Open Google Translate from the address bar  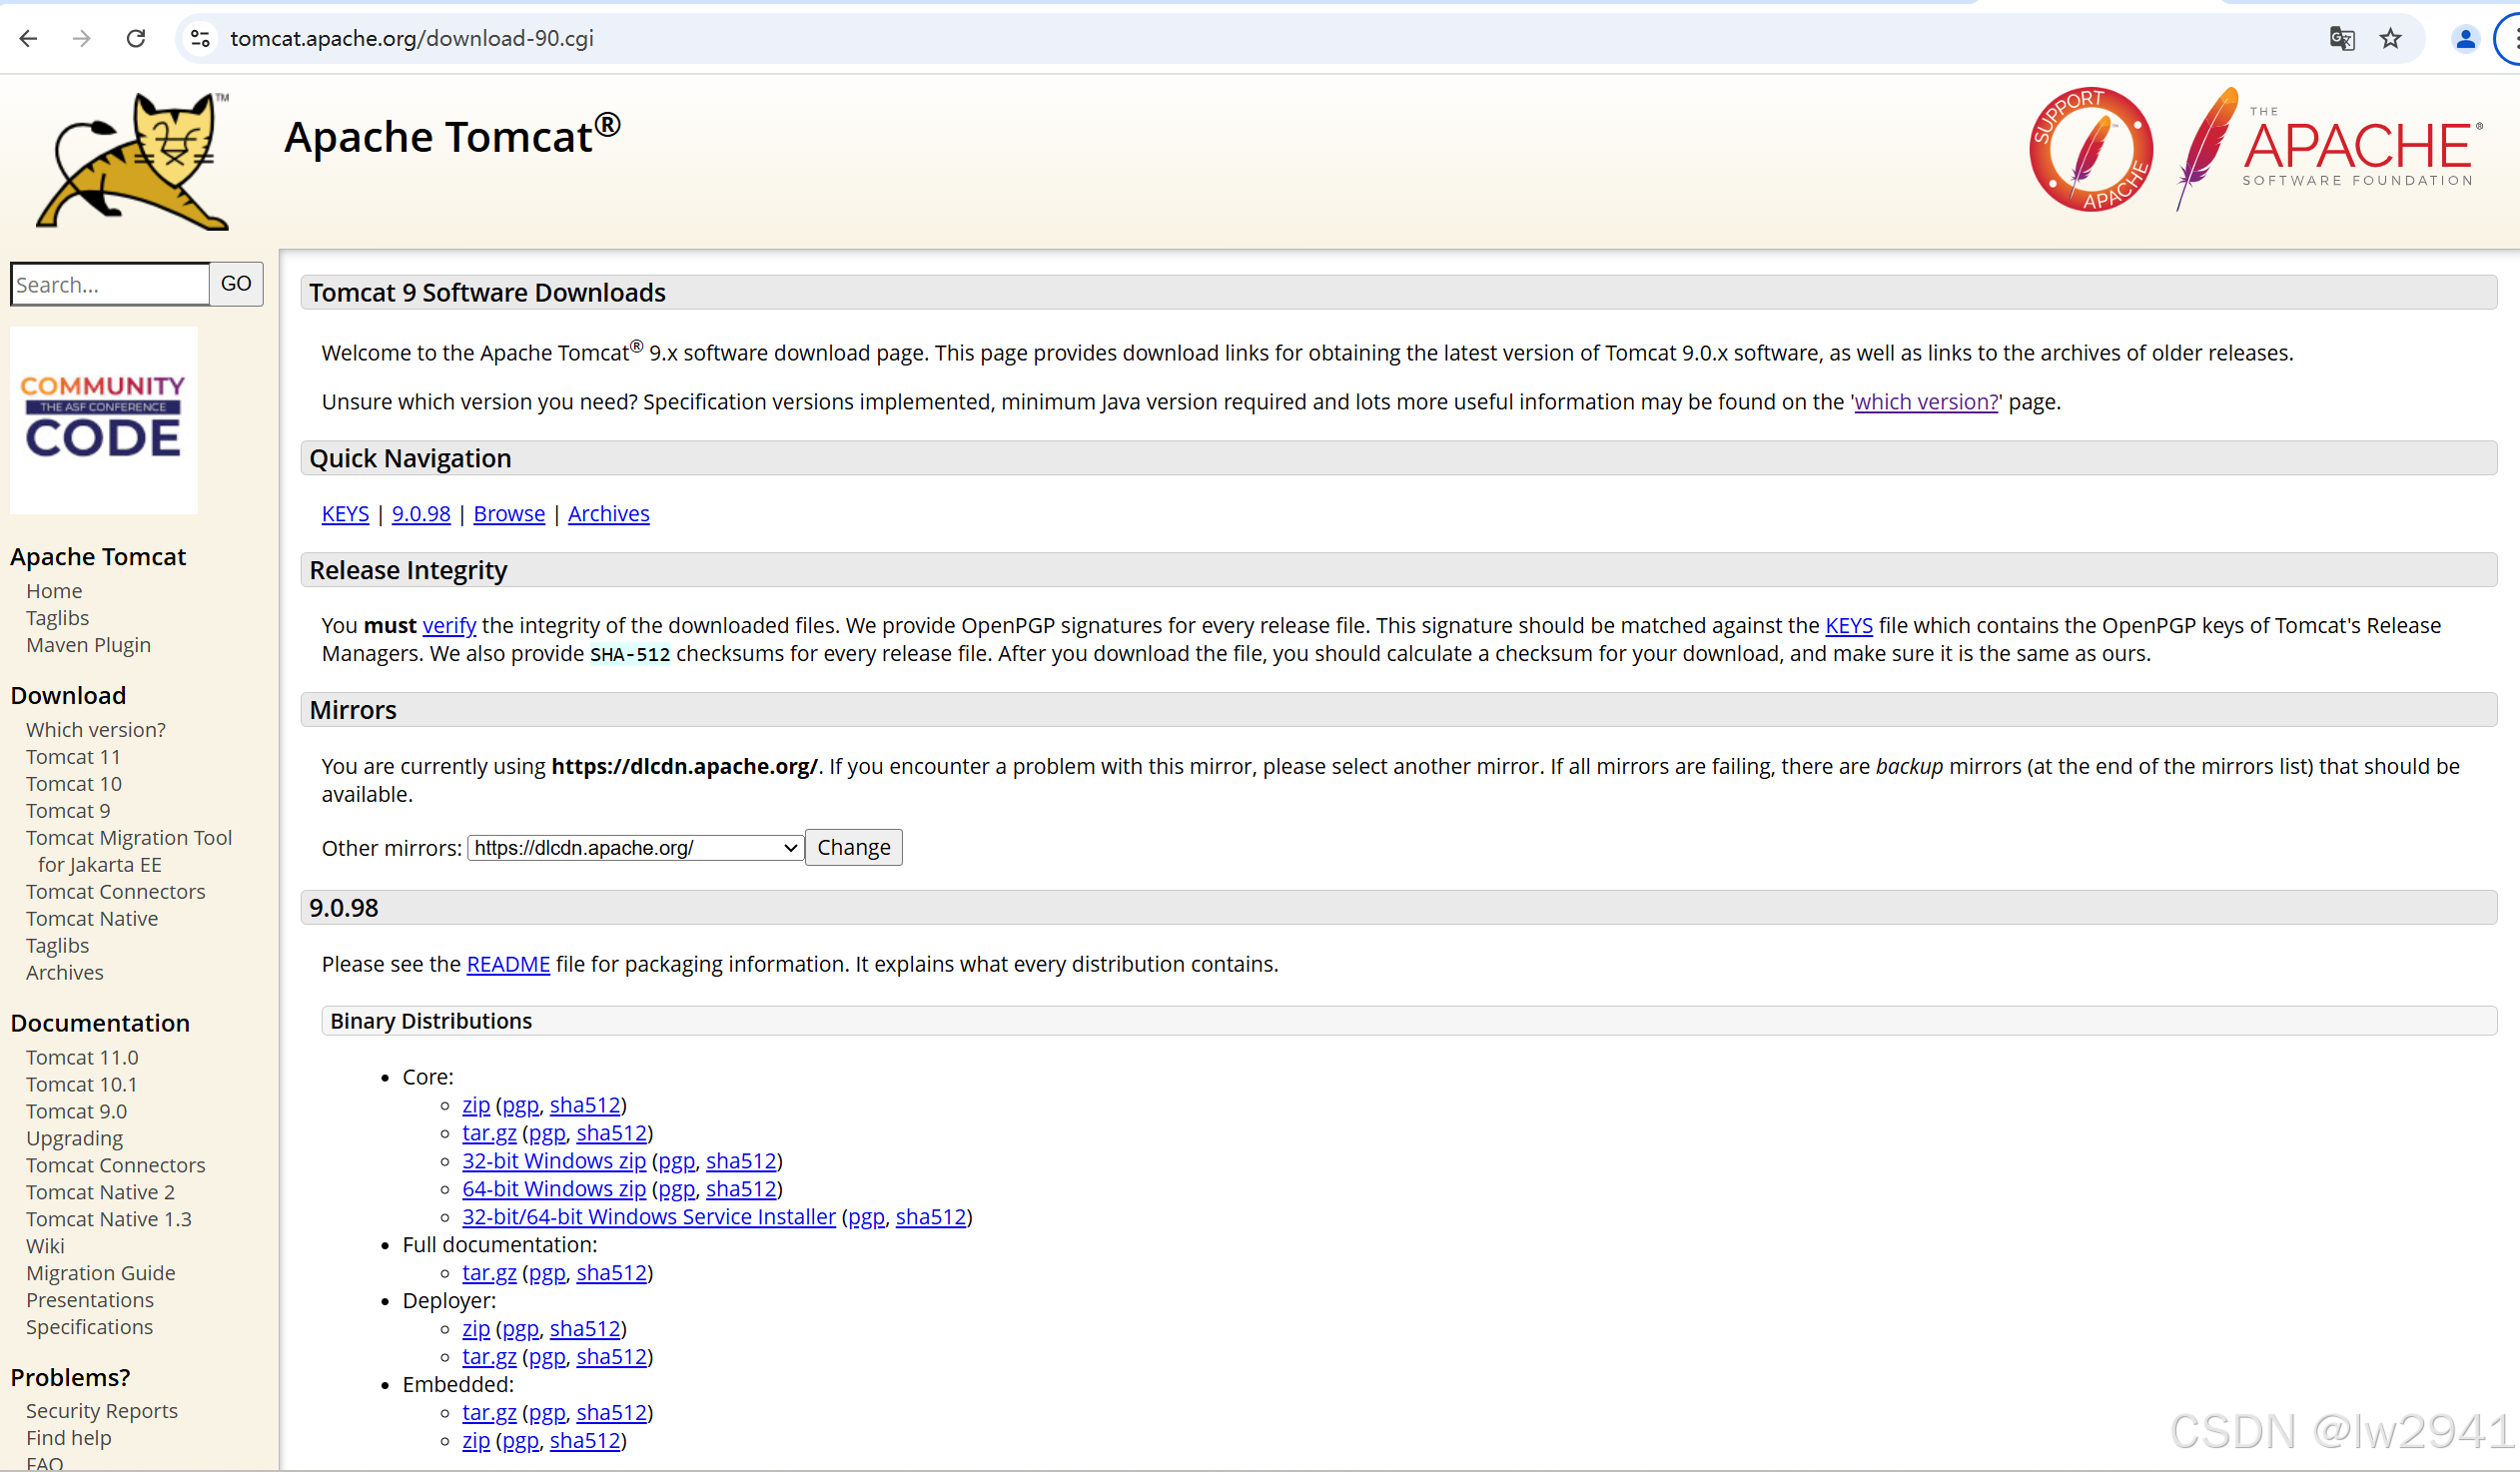(x=2341, y=38)
